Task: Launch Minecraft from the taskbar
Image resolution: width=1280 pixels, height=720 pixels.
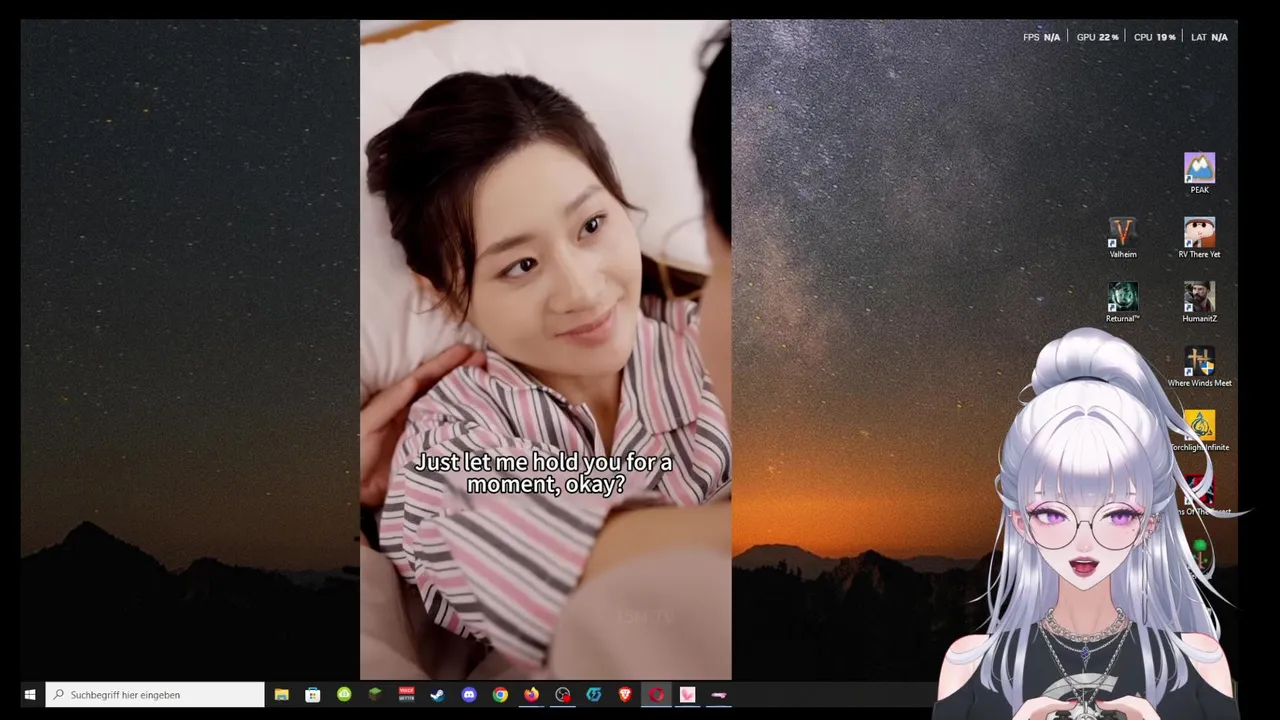Action: pyautogui.click(x=375, y=694)
